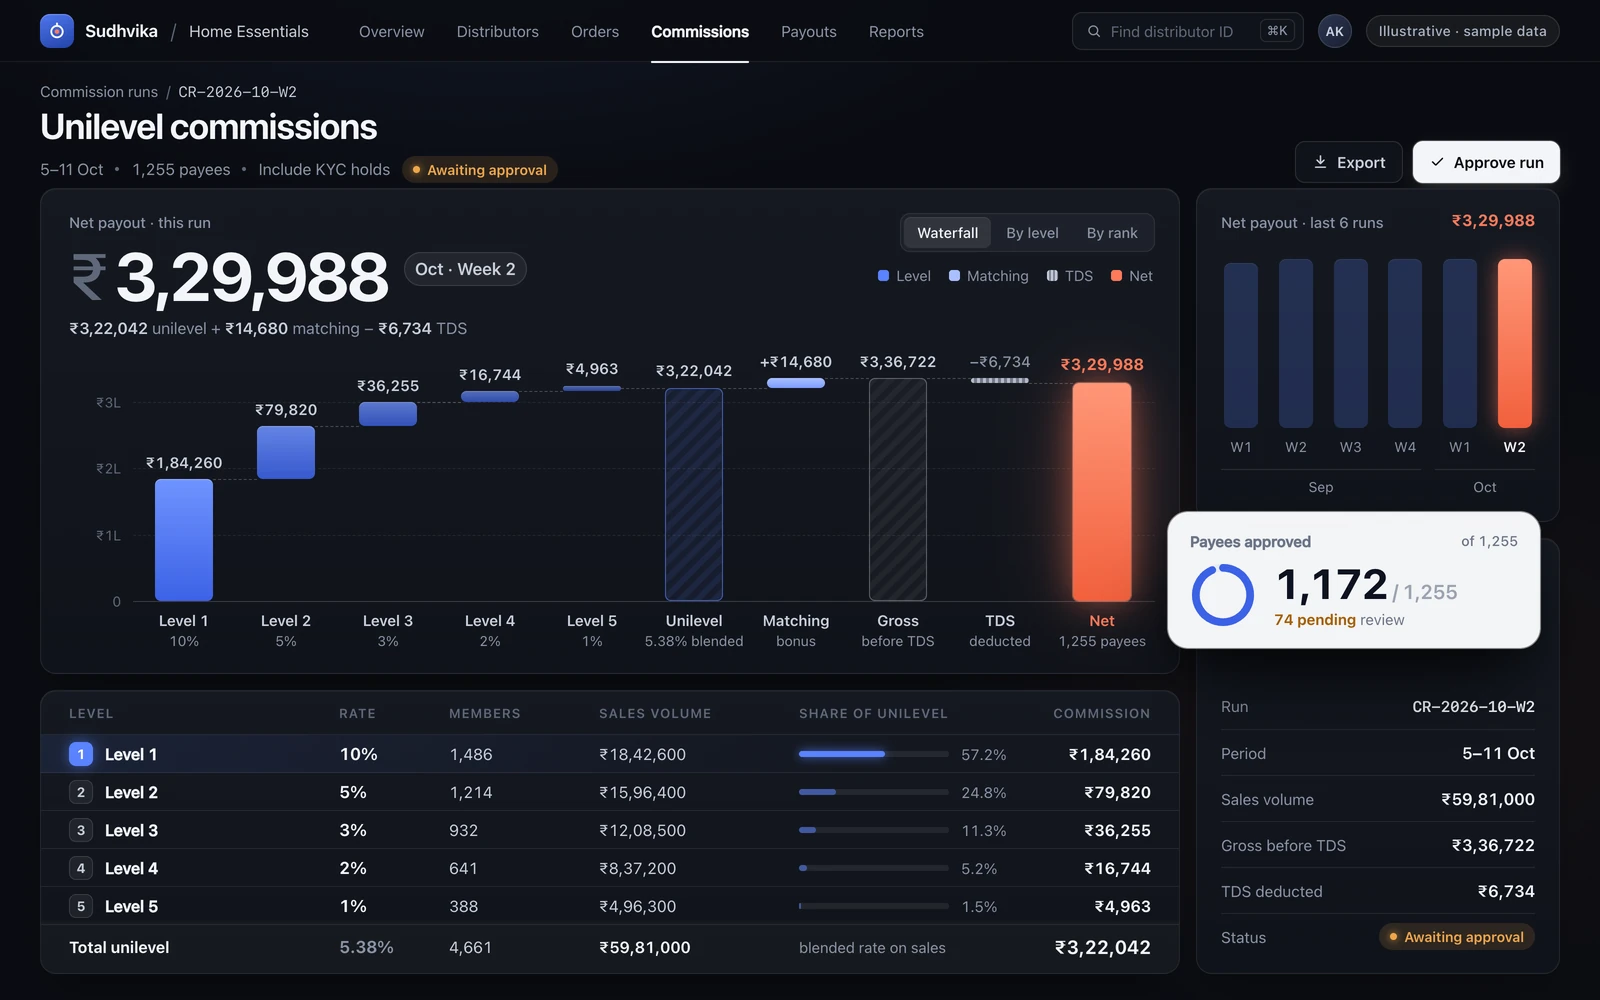This screenshot has height=1000, width=1600.
Task: Click the Matching bonus bar
Action: (796, 383)
